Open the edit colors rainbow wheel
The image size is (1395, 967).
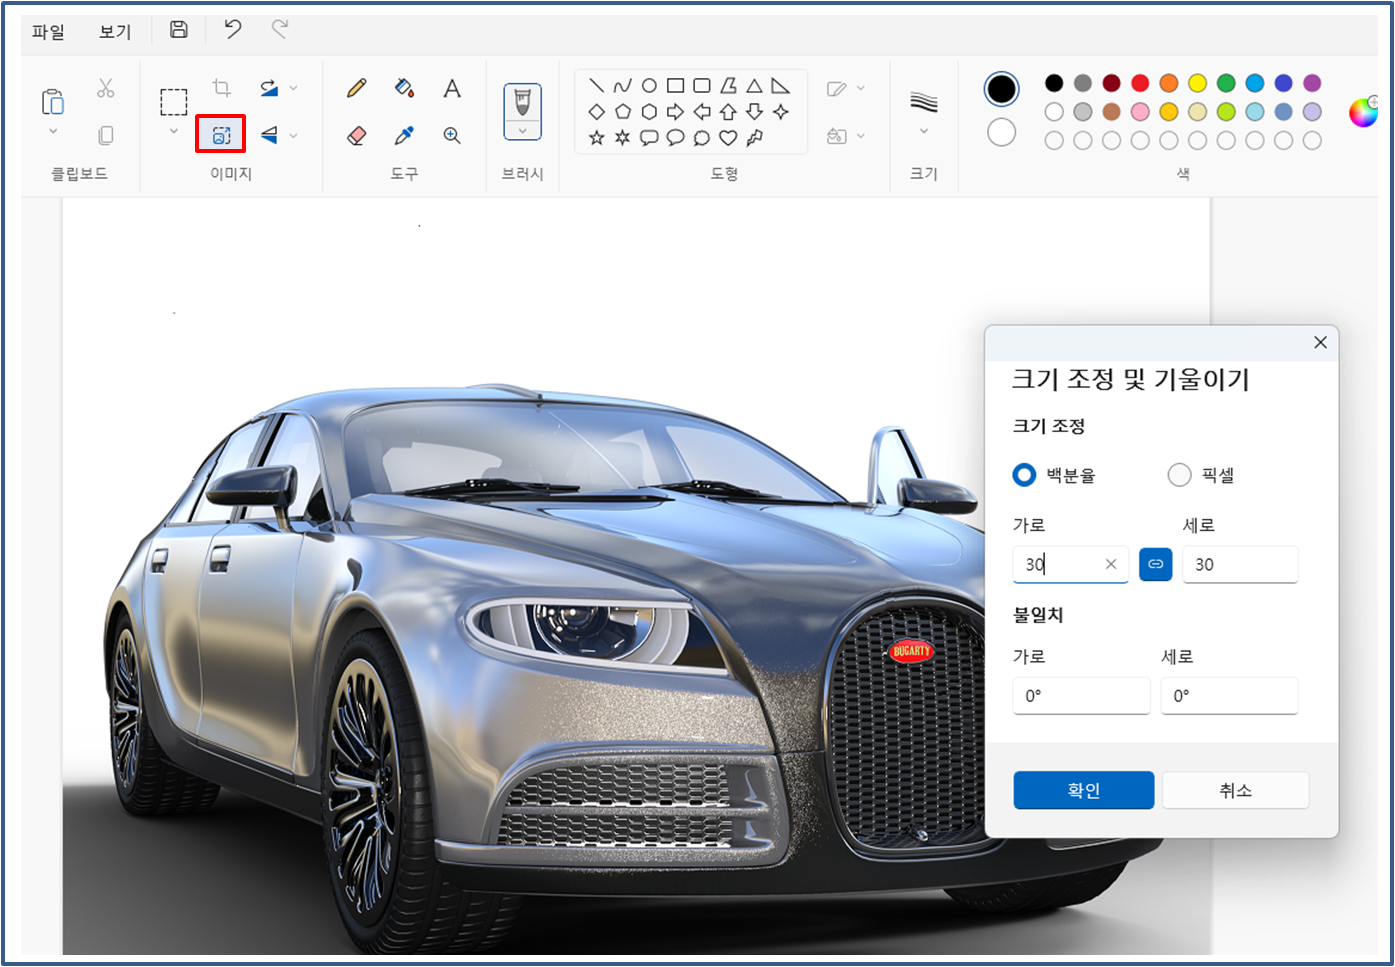point(1364,112)
